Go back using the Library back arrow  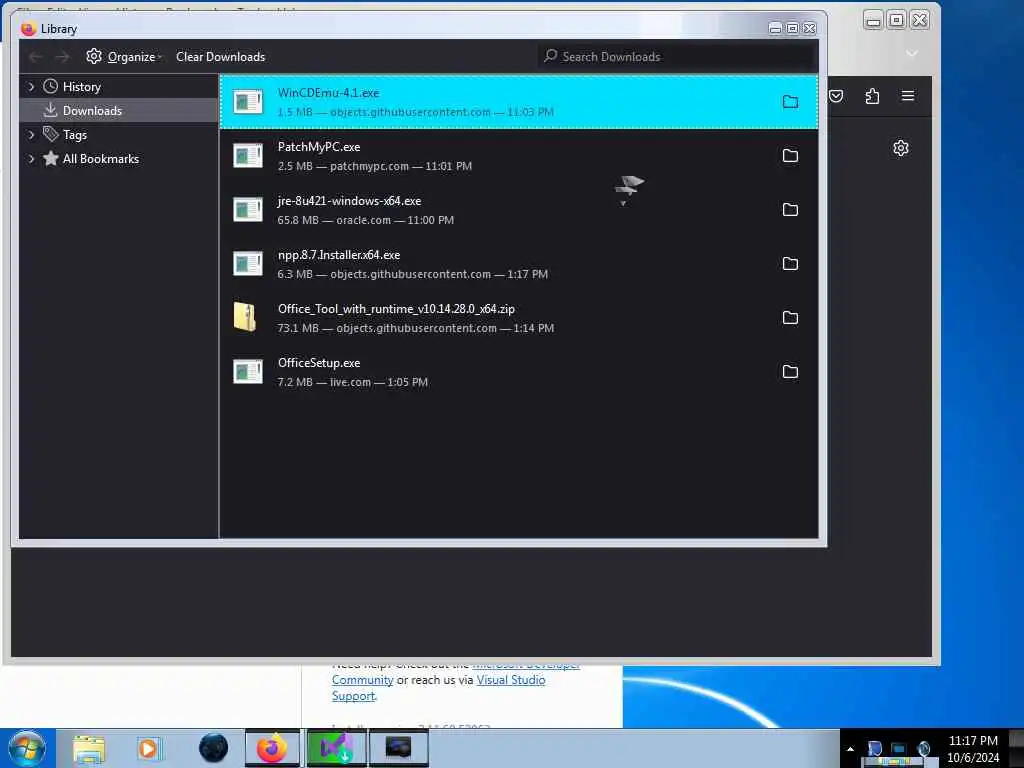(x=36, y=57)
